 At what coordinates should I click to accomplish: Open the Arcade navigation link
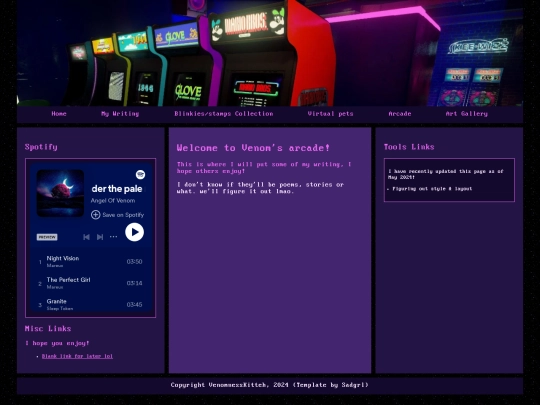[x=400, y=114]
